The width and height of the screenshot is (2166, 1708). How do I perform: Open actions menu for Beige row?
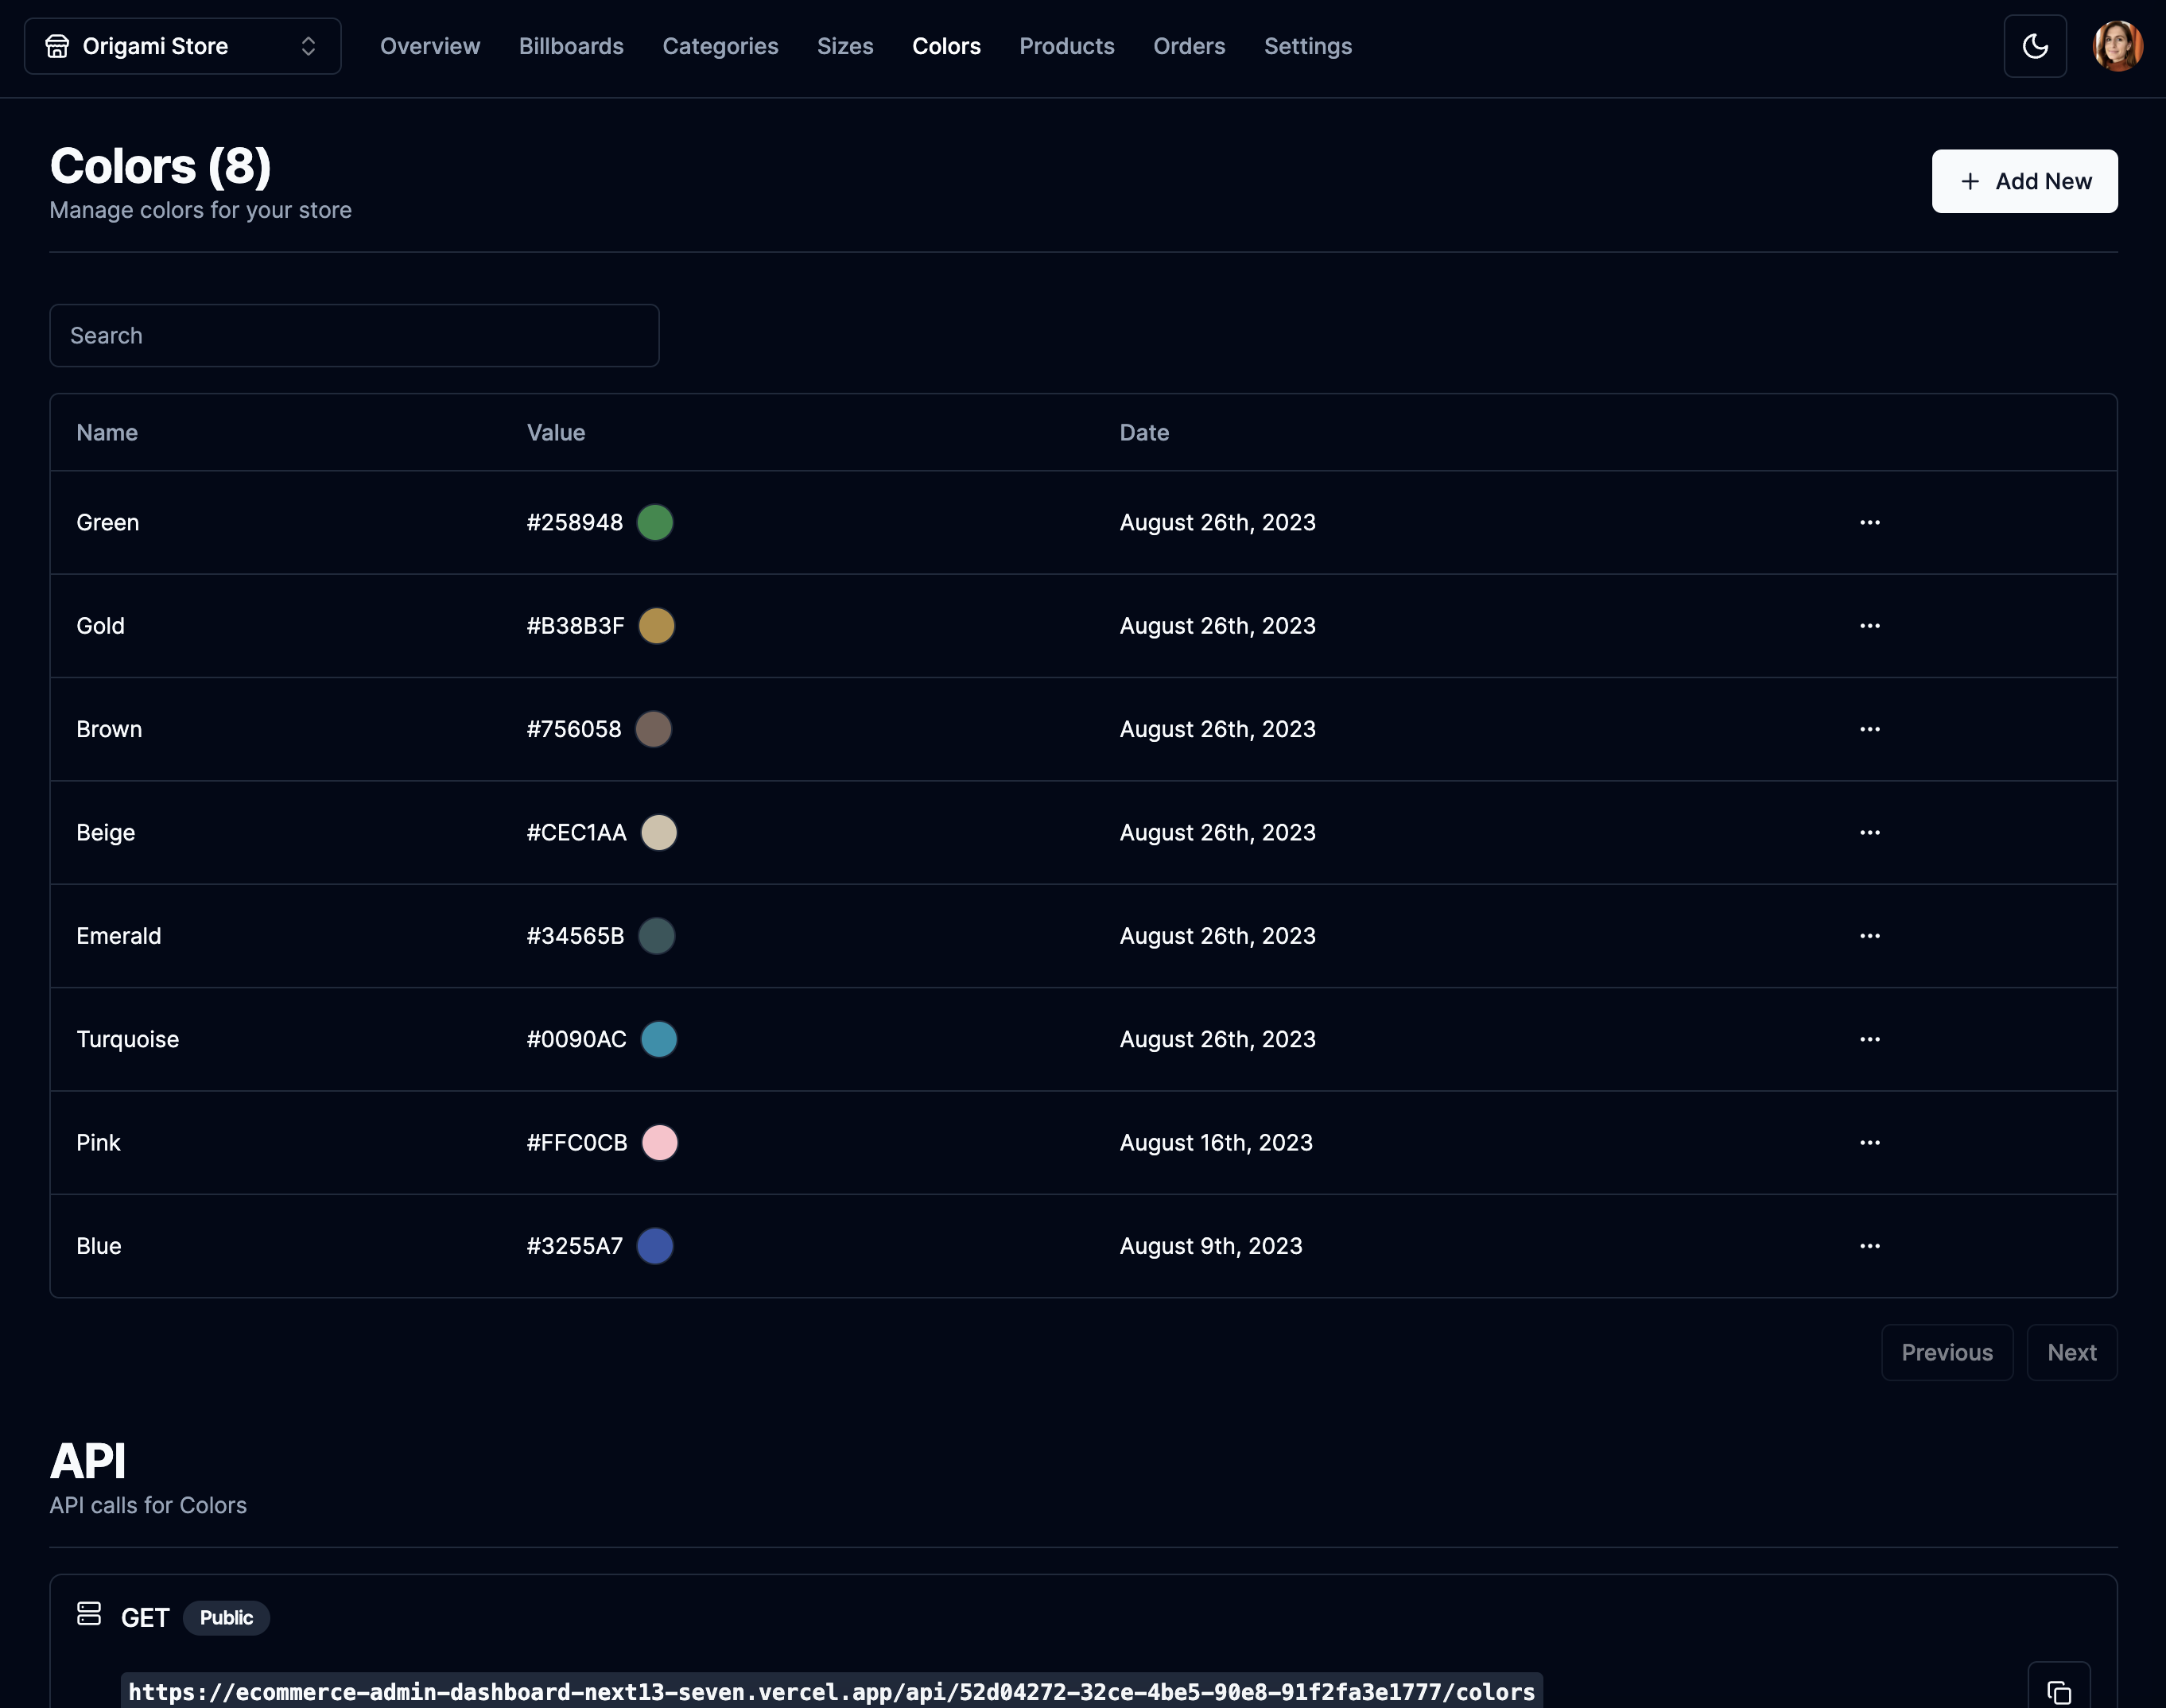click(1869, 833)
